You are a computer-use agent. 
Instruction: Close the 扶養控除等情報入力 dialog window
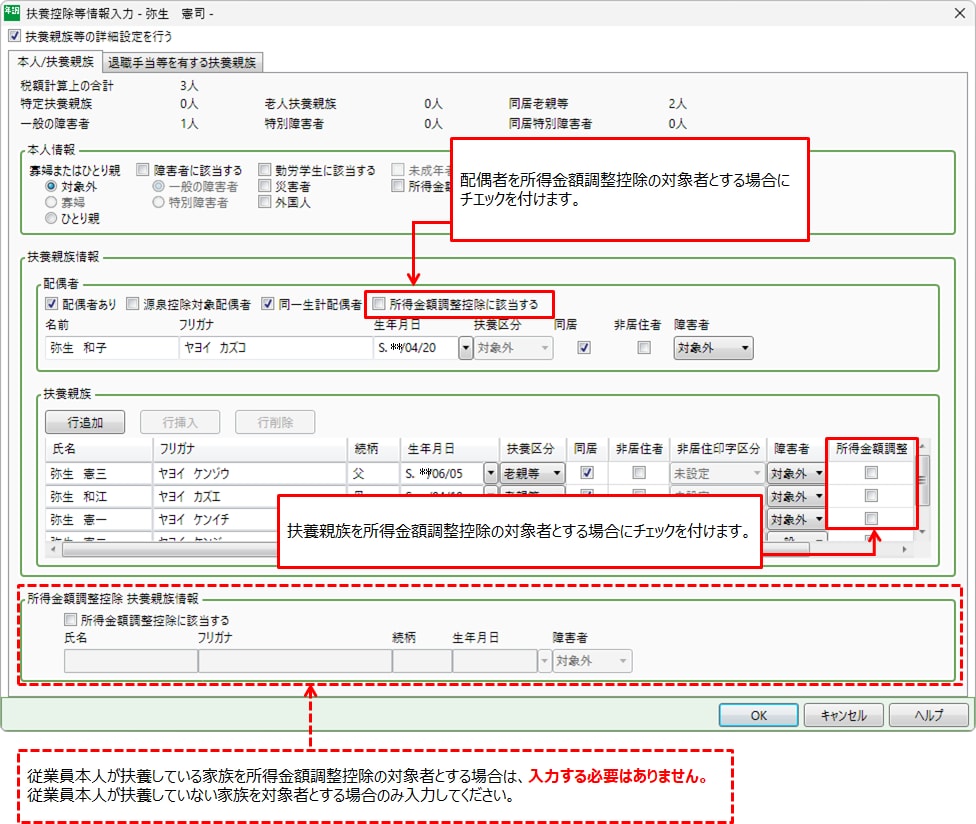tap(954, 14)
